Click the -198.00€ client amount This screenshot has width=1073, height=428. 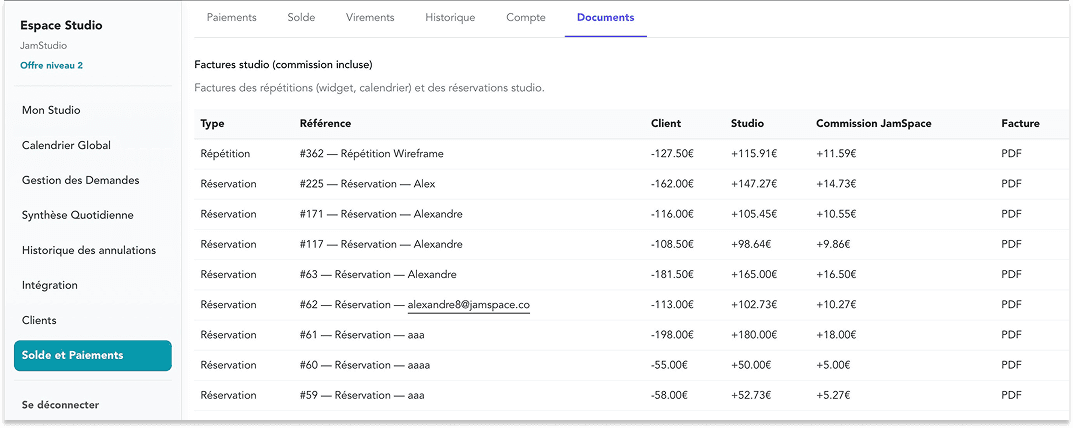(x=672, y=335)
